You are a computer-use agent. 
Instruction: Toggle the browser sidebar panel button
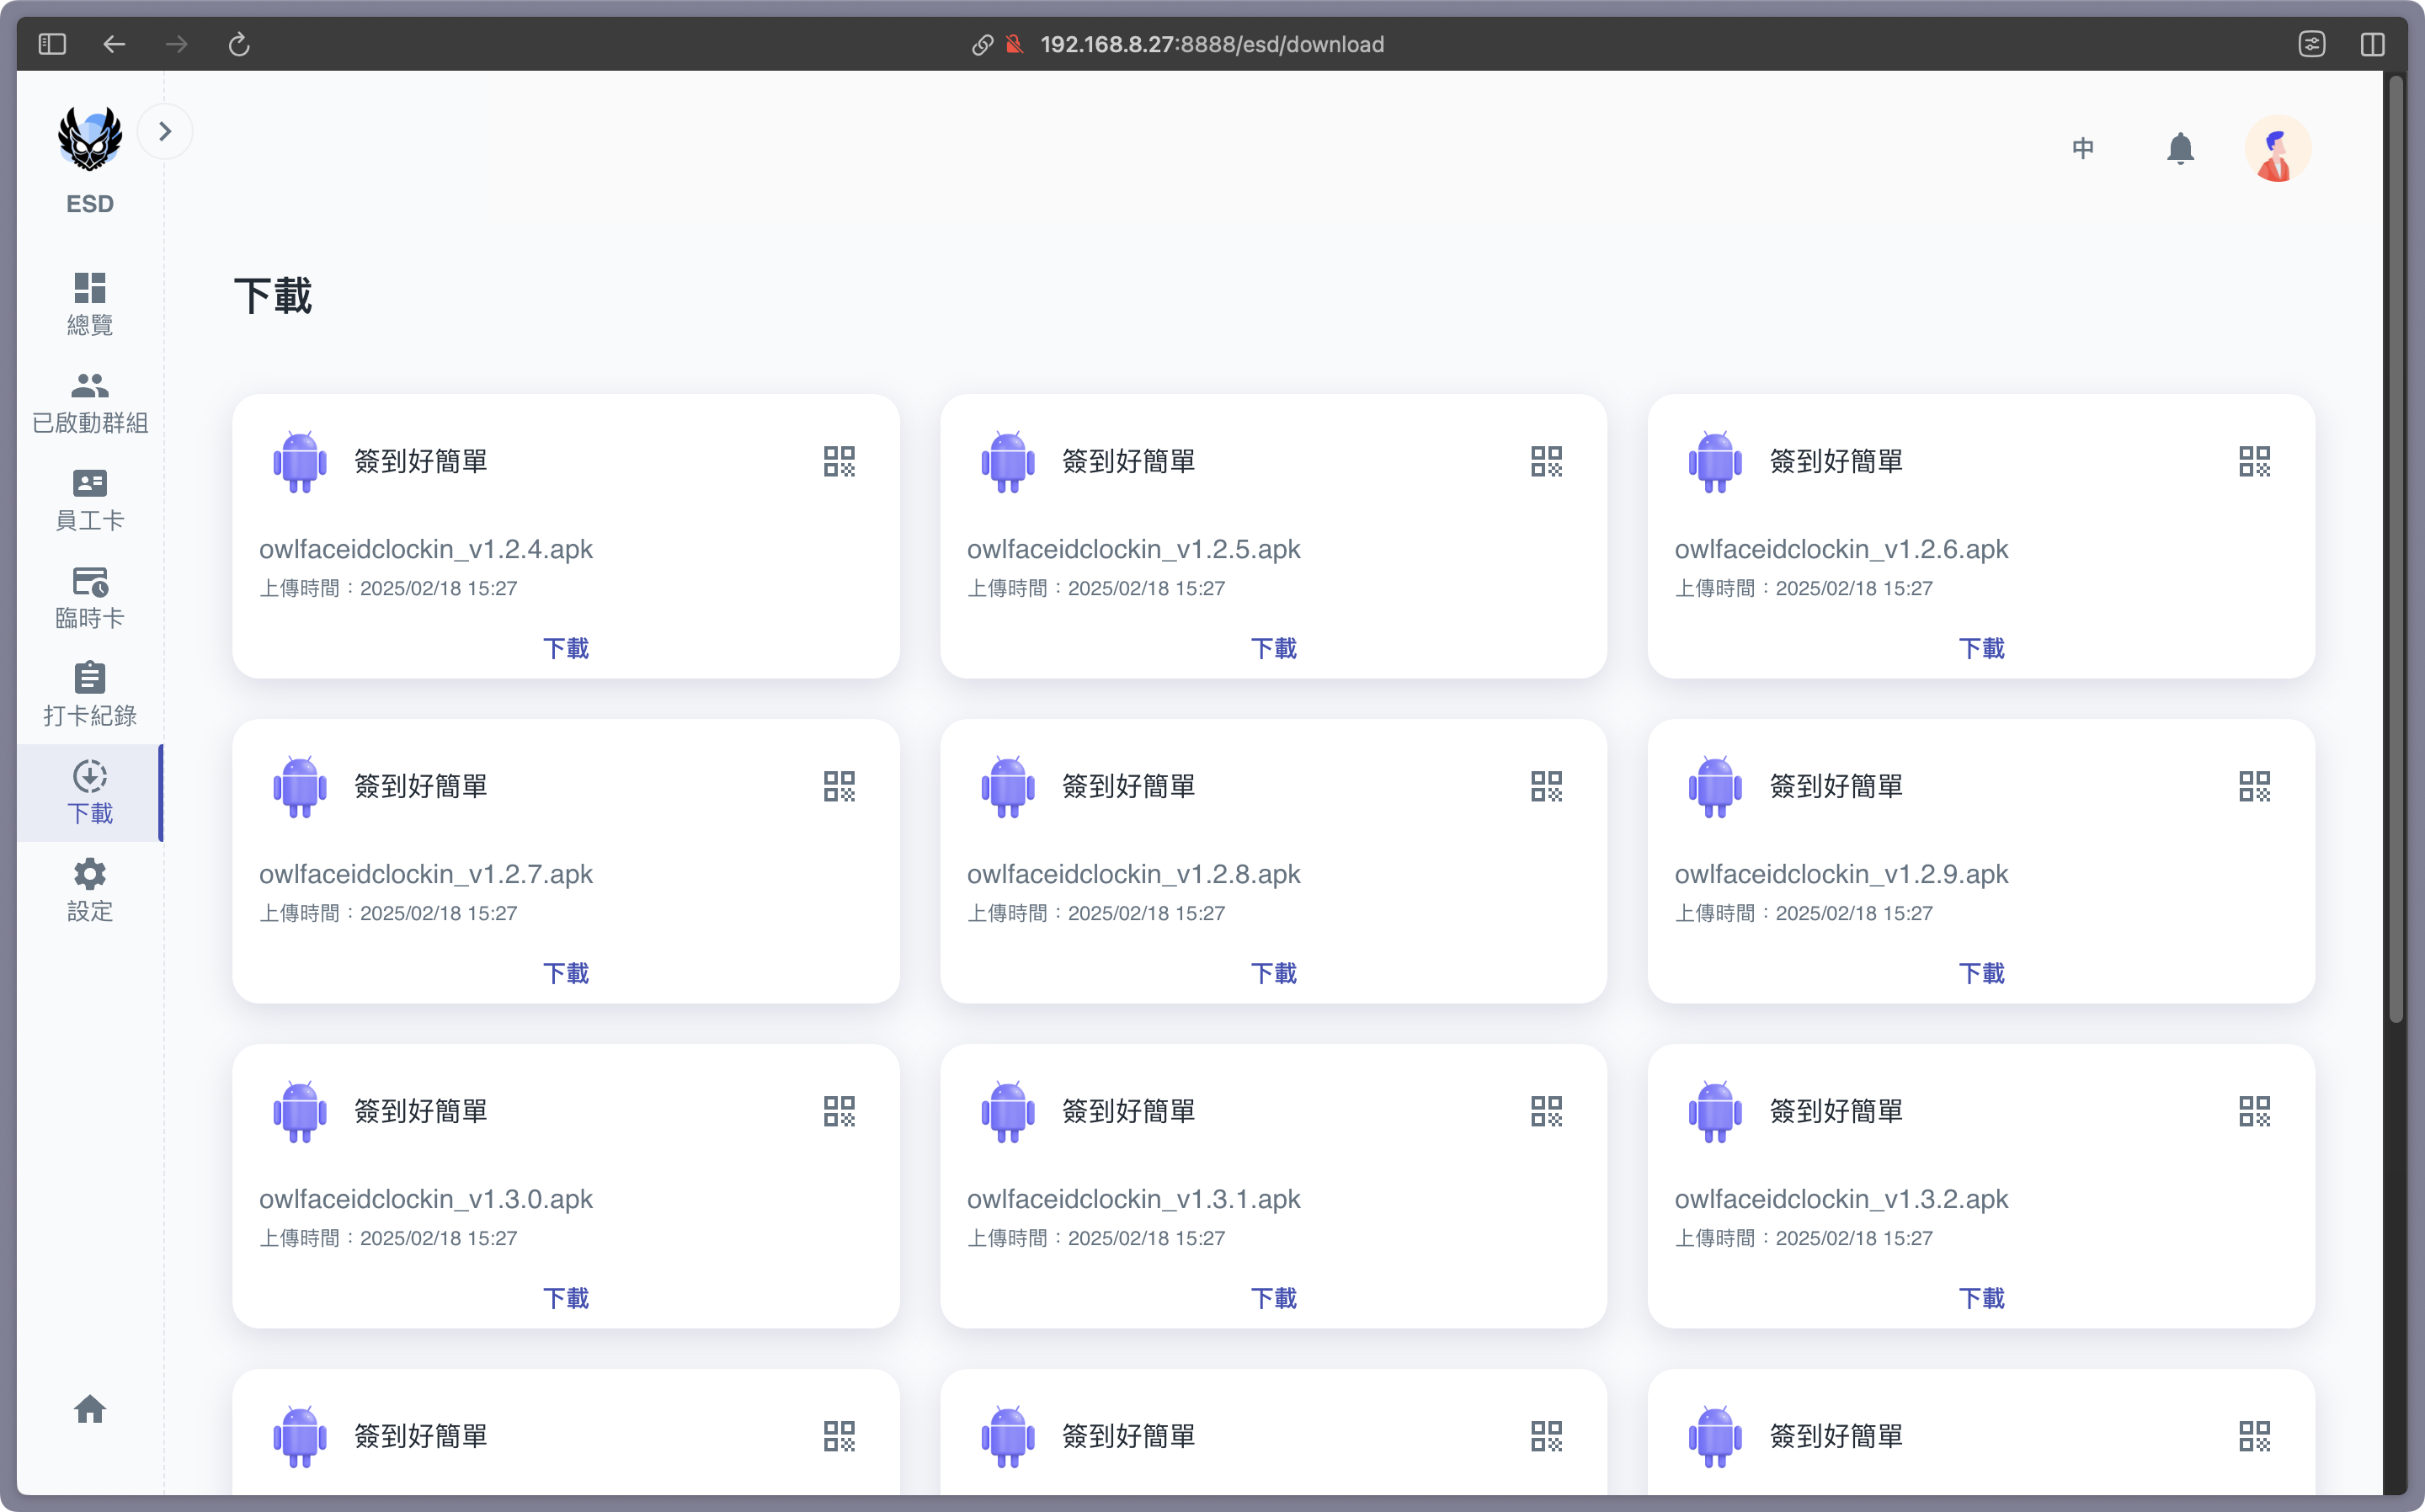coord(52,44)
